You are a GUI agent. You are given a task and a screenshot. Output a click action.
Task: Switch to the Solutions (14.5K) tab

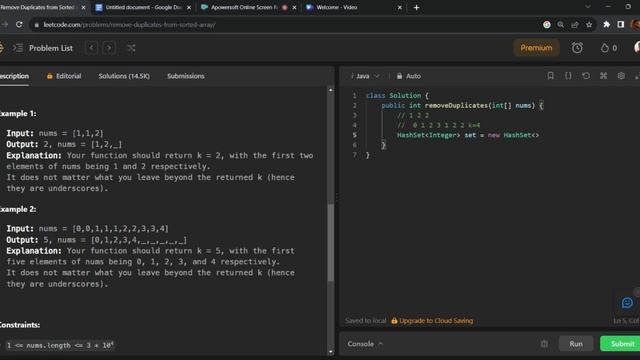point(124,76)
